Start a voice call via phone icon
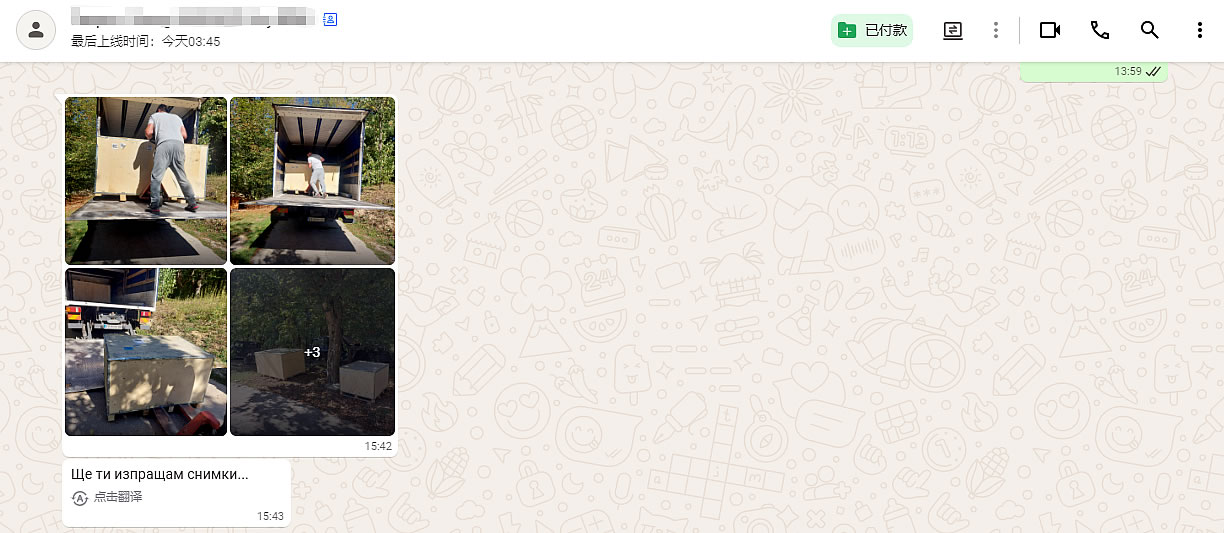Screen dimensions: 1224x533 [x=1100, y=30]
